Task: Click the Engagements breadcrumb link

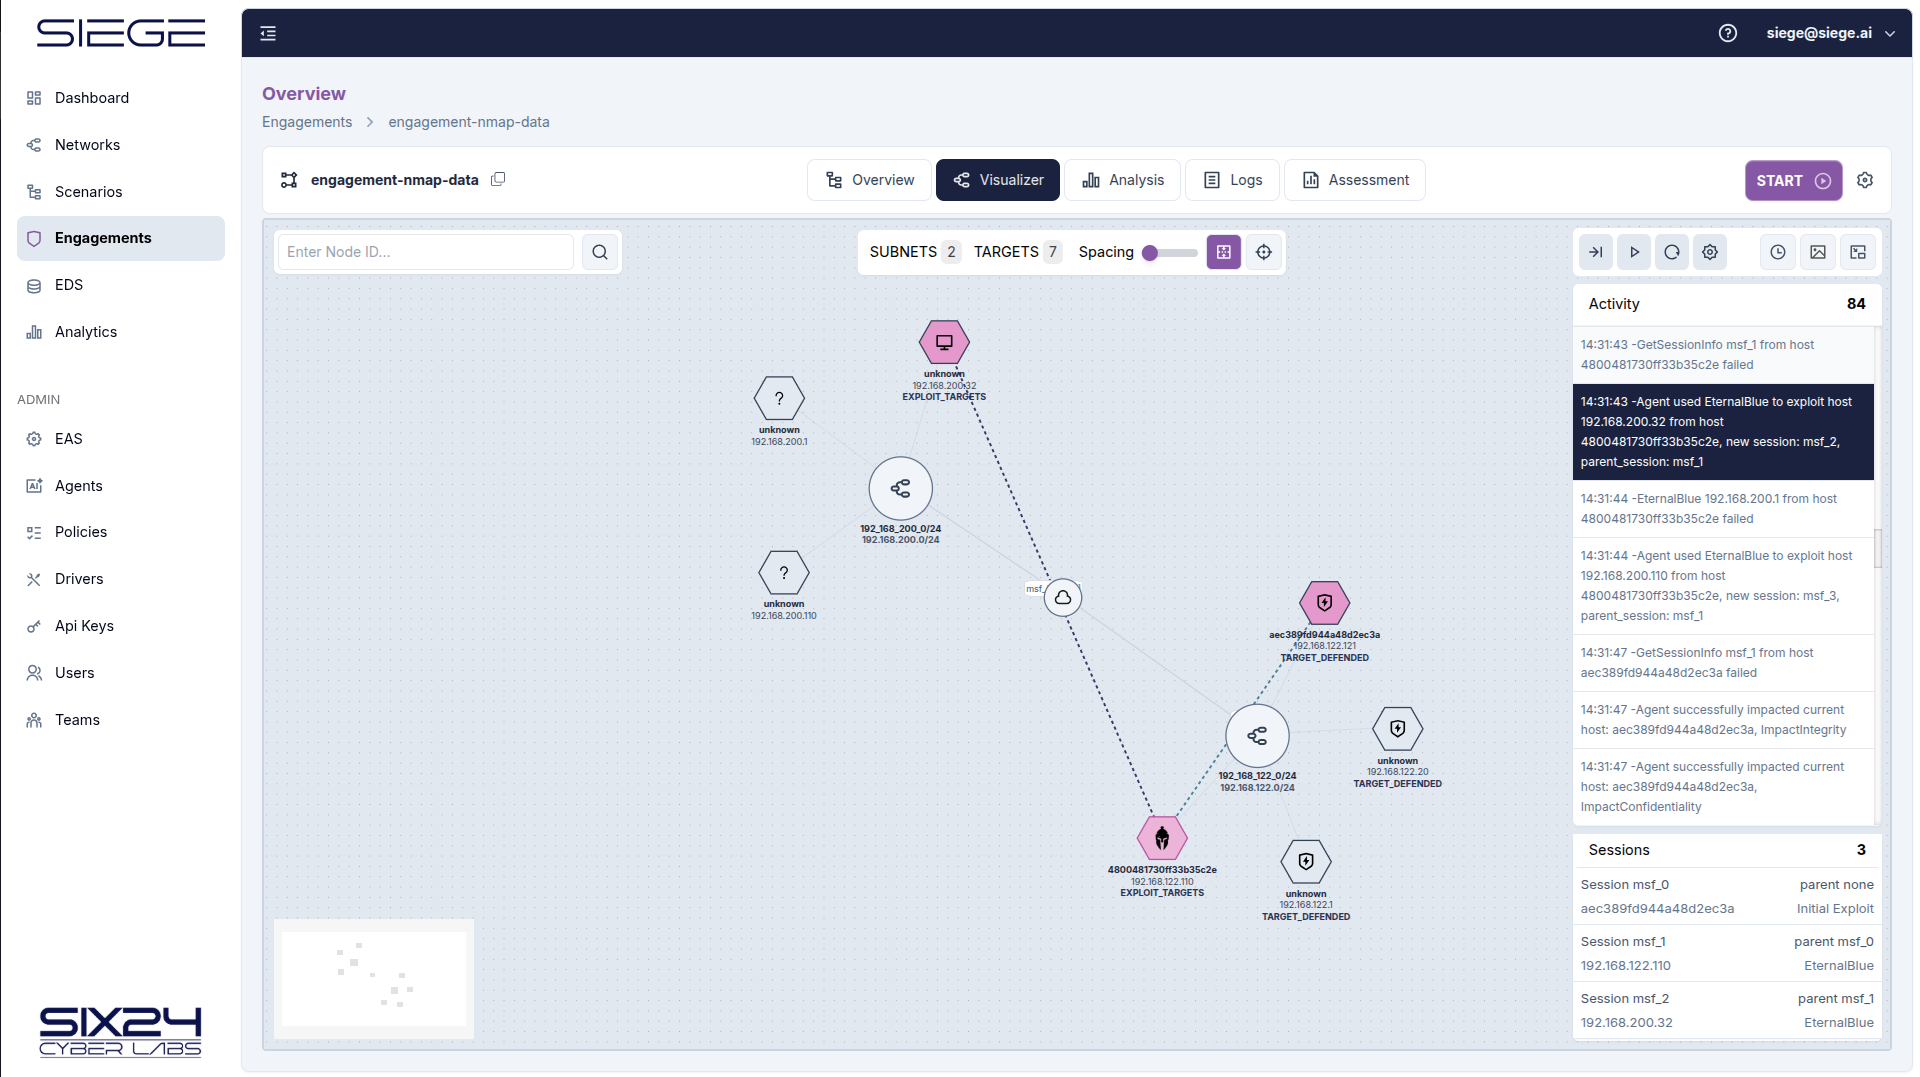Action: tap(307, 122)
